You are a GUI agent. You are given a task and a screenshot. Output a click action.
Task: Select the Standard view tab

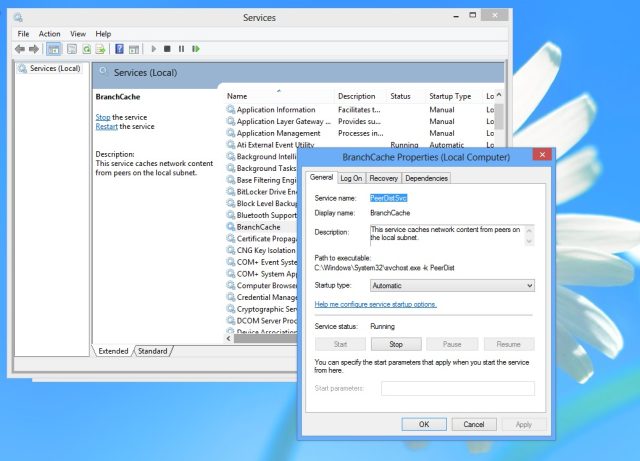(153, 351)
